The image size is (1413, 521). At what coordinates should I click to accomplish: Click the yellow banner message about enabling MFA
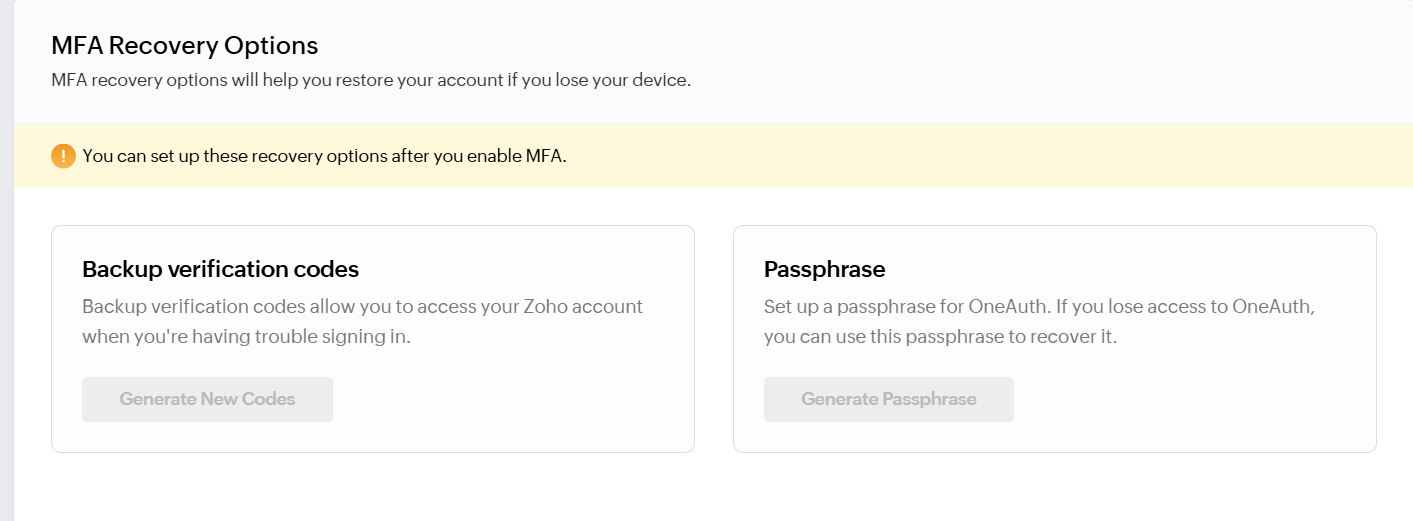click(325, 156)
